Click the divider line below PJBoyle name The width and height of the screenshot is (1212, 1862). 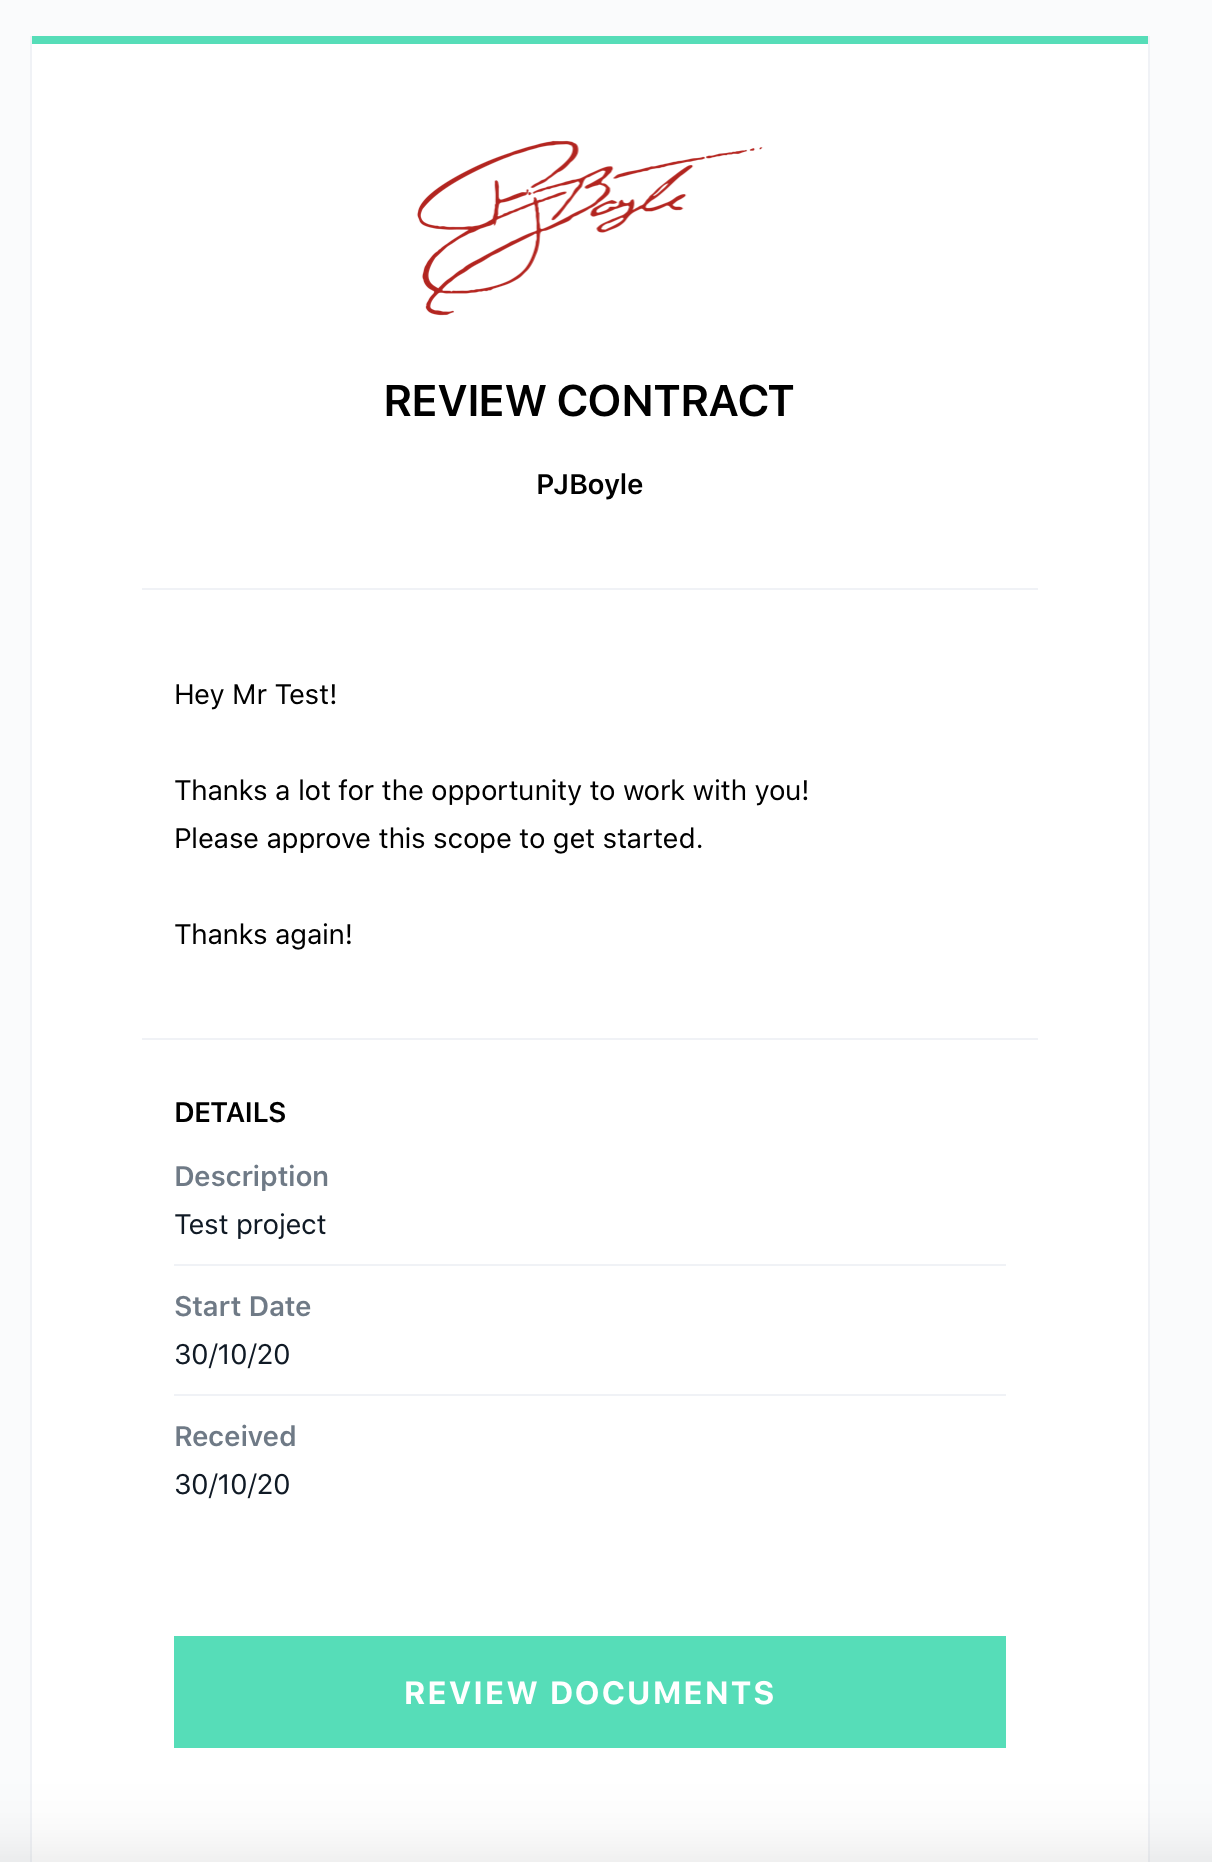tap(590, 589)
